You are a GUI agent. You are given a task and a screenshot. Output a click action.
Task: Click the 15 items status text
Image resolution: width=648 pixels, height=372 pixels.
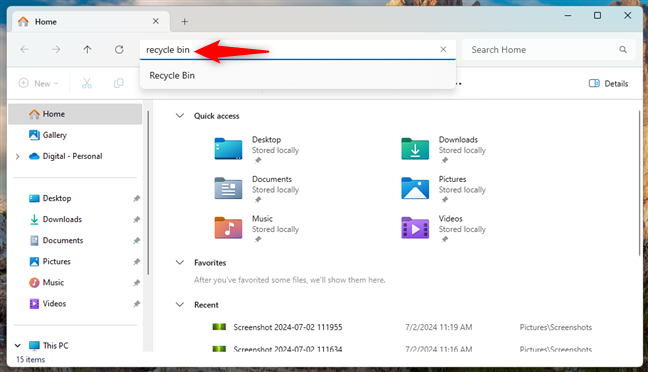[30, 360]
